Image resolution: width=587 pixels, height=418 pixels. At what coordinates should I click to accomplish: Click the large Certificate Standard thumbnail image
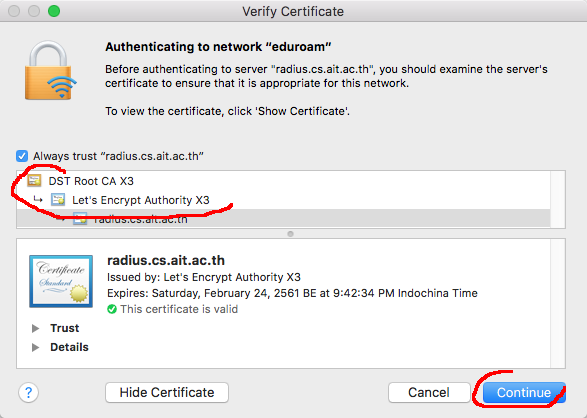click(61, 281)
